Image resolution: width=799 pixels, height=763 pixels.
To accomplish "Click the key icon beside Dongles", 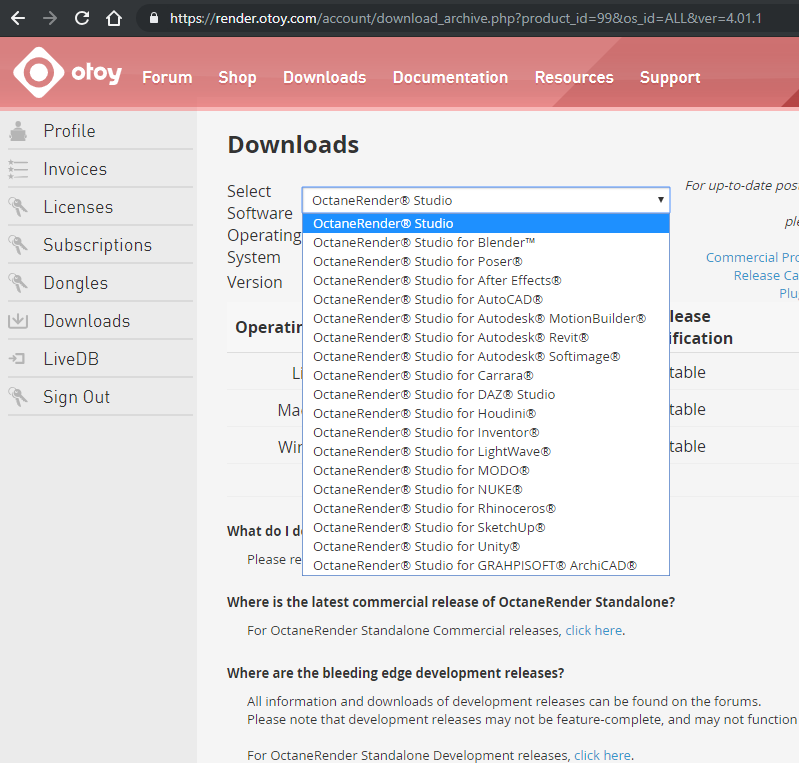I will pos(18,283).
